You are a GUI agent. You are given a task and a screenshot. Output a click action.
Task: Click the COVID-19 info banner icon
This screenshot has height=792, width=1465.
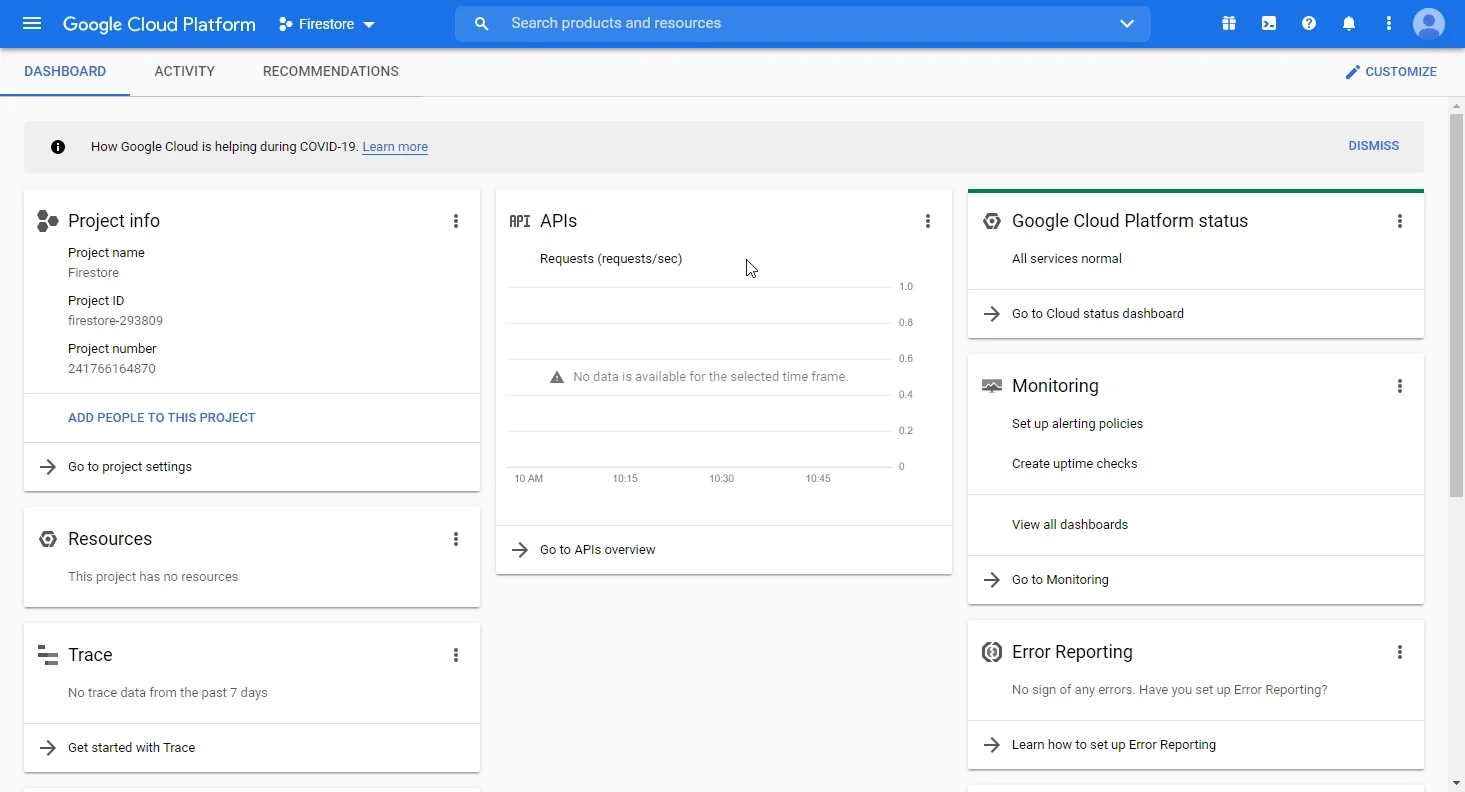pyautogui.click(x=58, y=147)
